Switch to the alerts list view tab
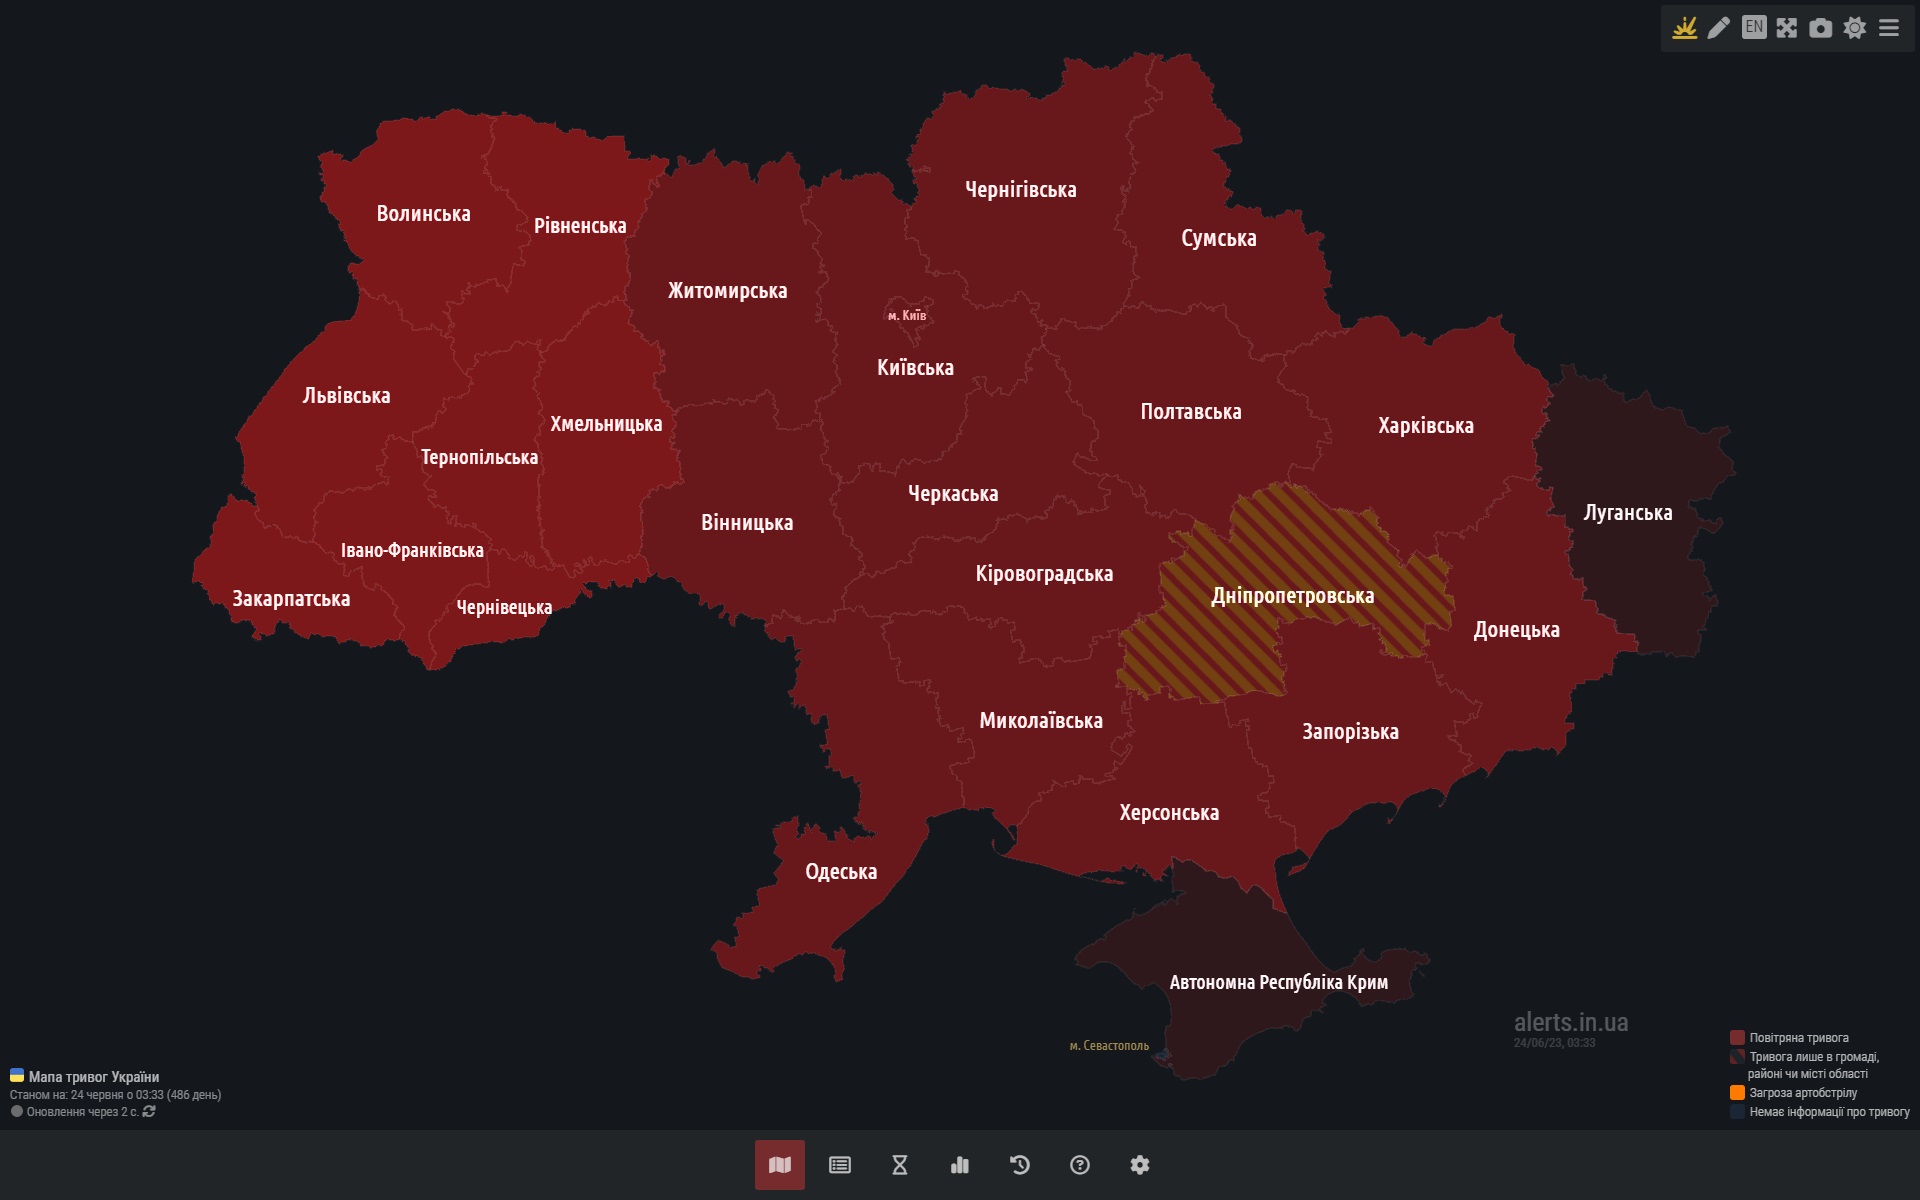1920x1200 pixels. 840,1165
